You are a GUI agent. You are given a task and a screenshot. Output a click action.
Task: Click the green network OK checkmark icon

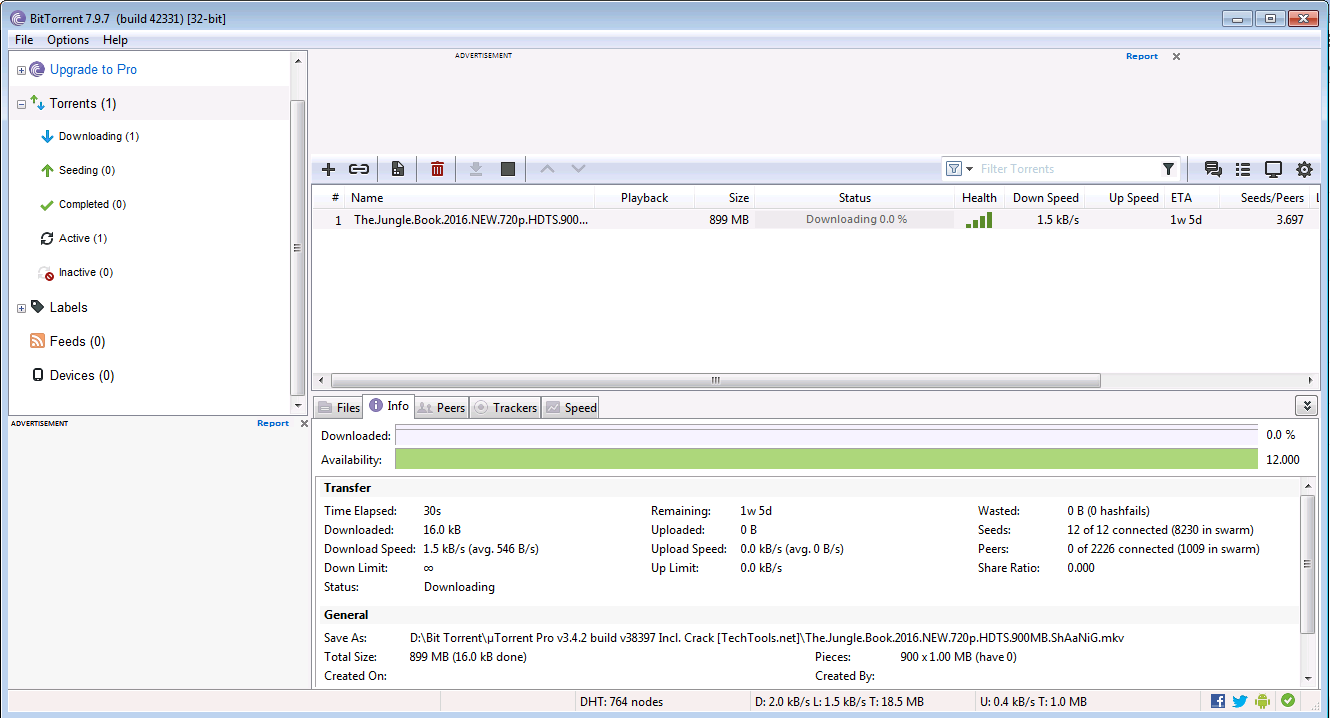(1287, 701)
